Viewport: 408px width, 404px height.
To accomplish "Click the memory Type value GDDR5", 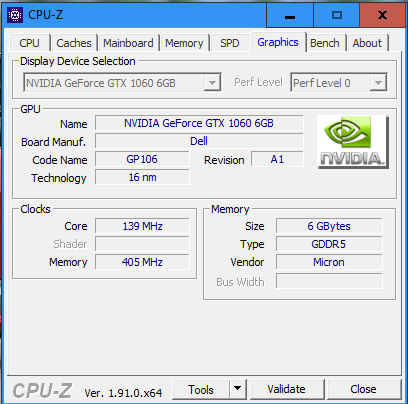I will point(329,244).
